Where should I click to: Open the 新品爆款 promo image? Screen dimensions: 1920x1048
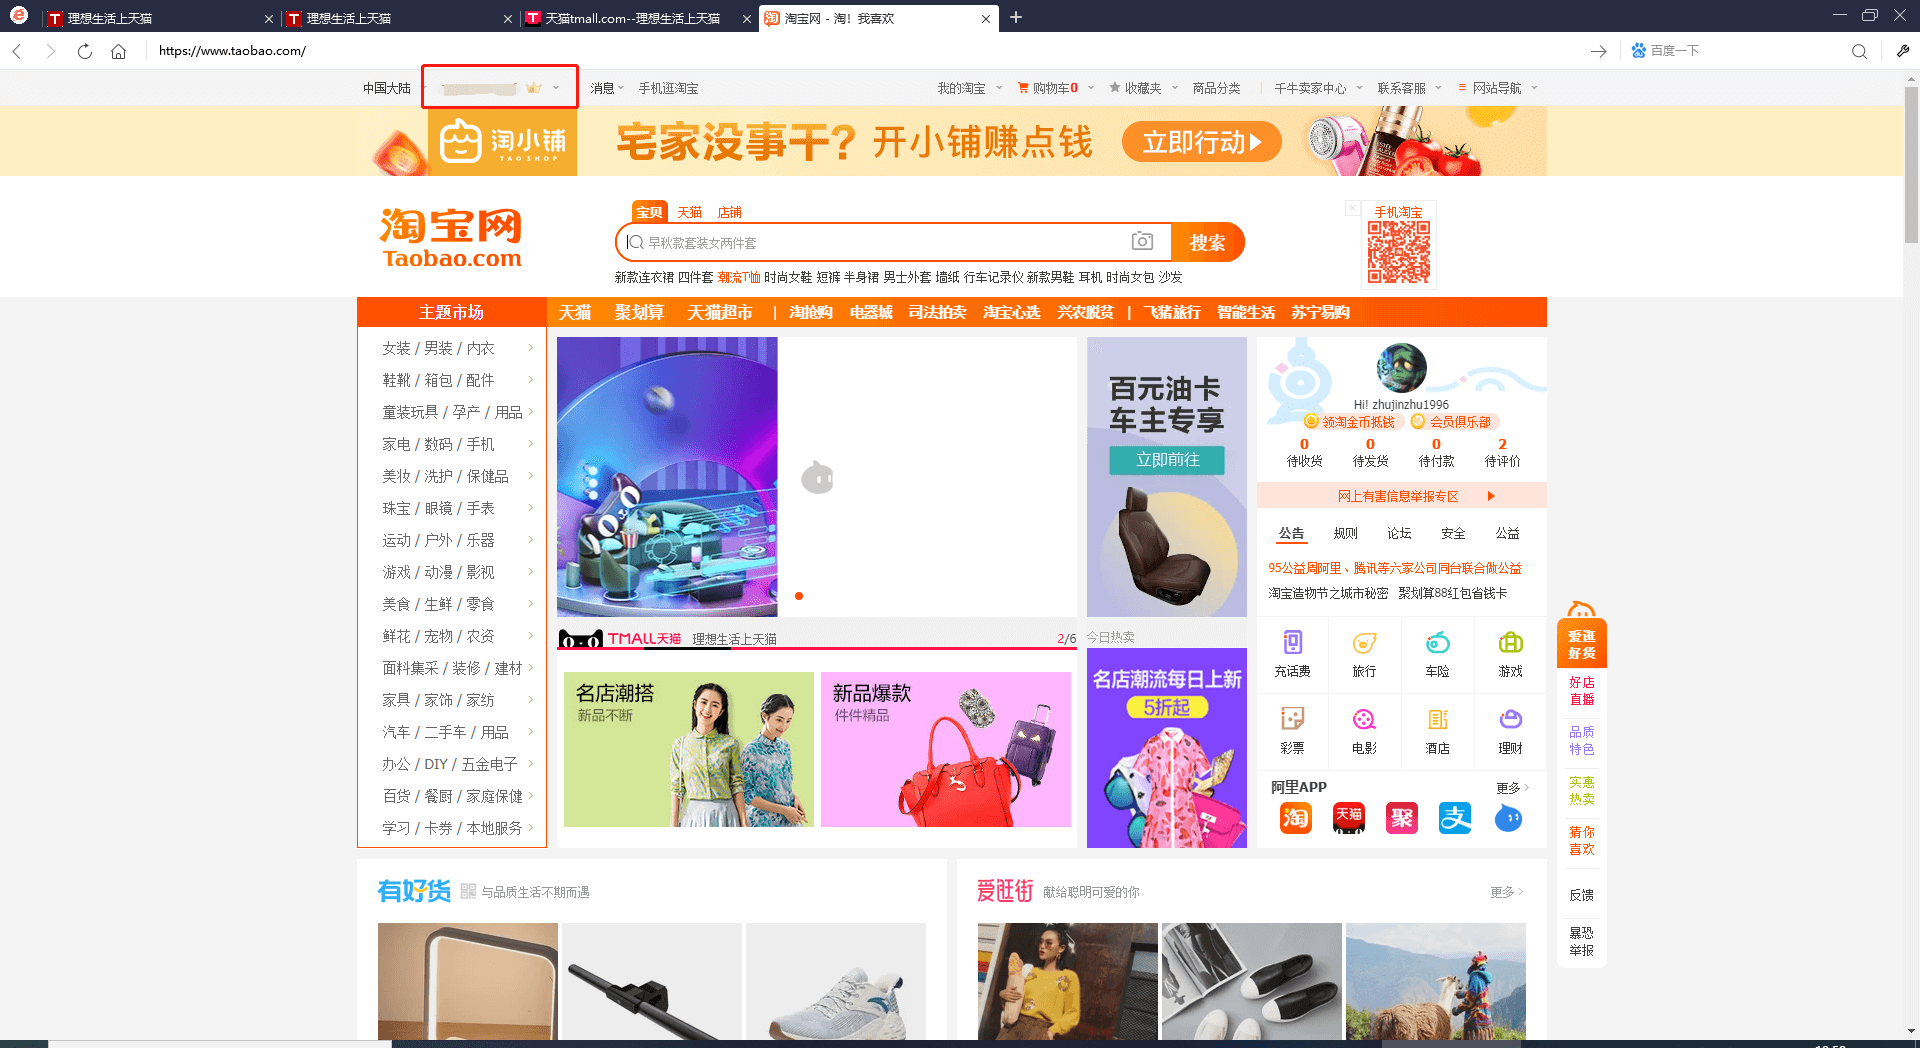946,749
